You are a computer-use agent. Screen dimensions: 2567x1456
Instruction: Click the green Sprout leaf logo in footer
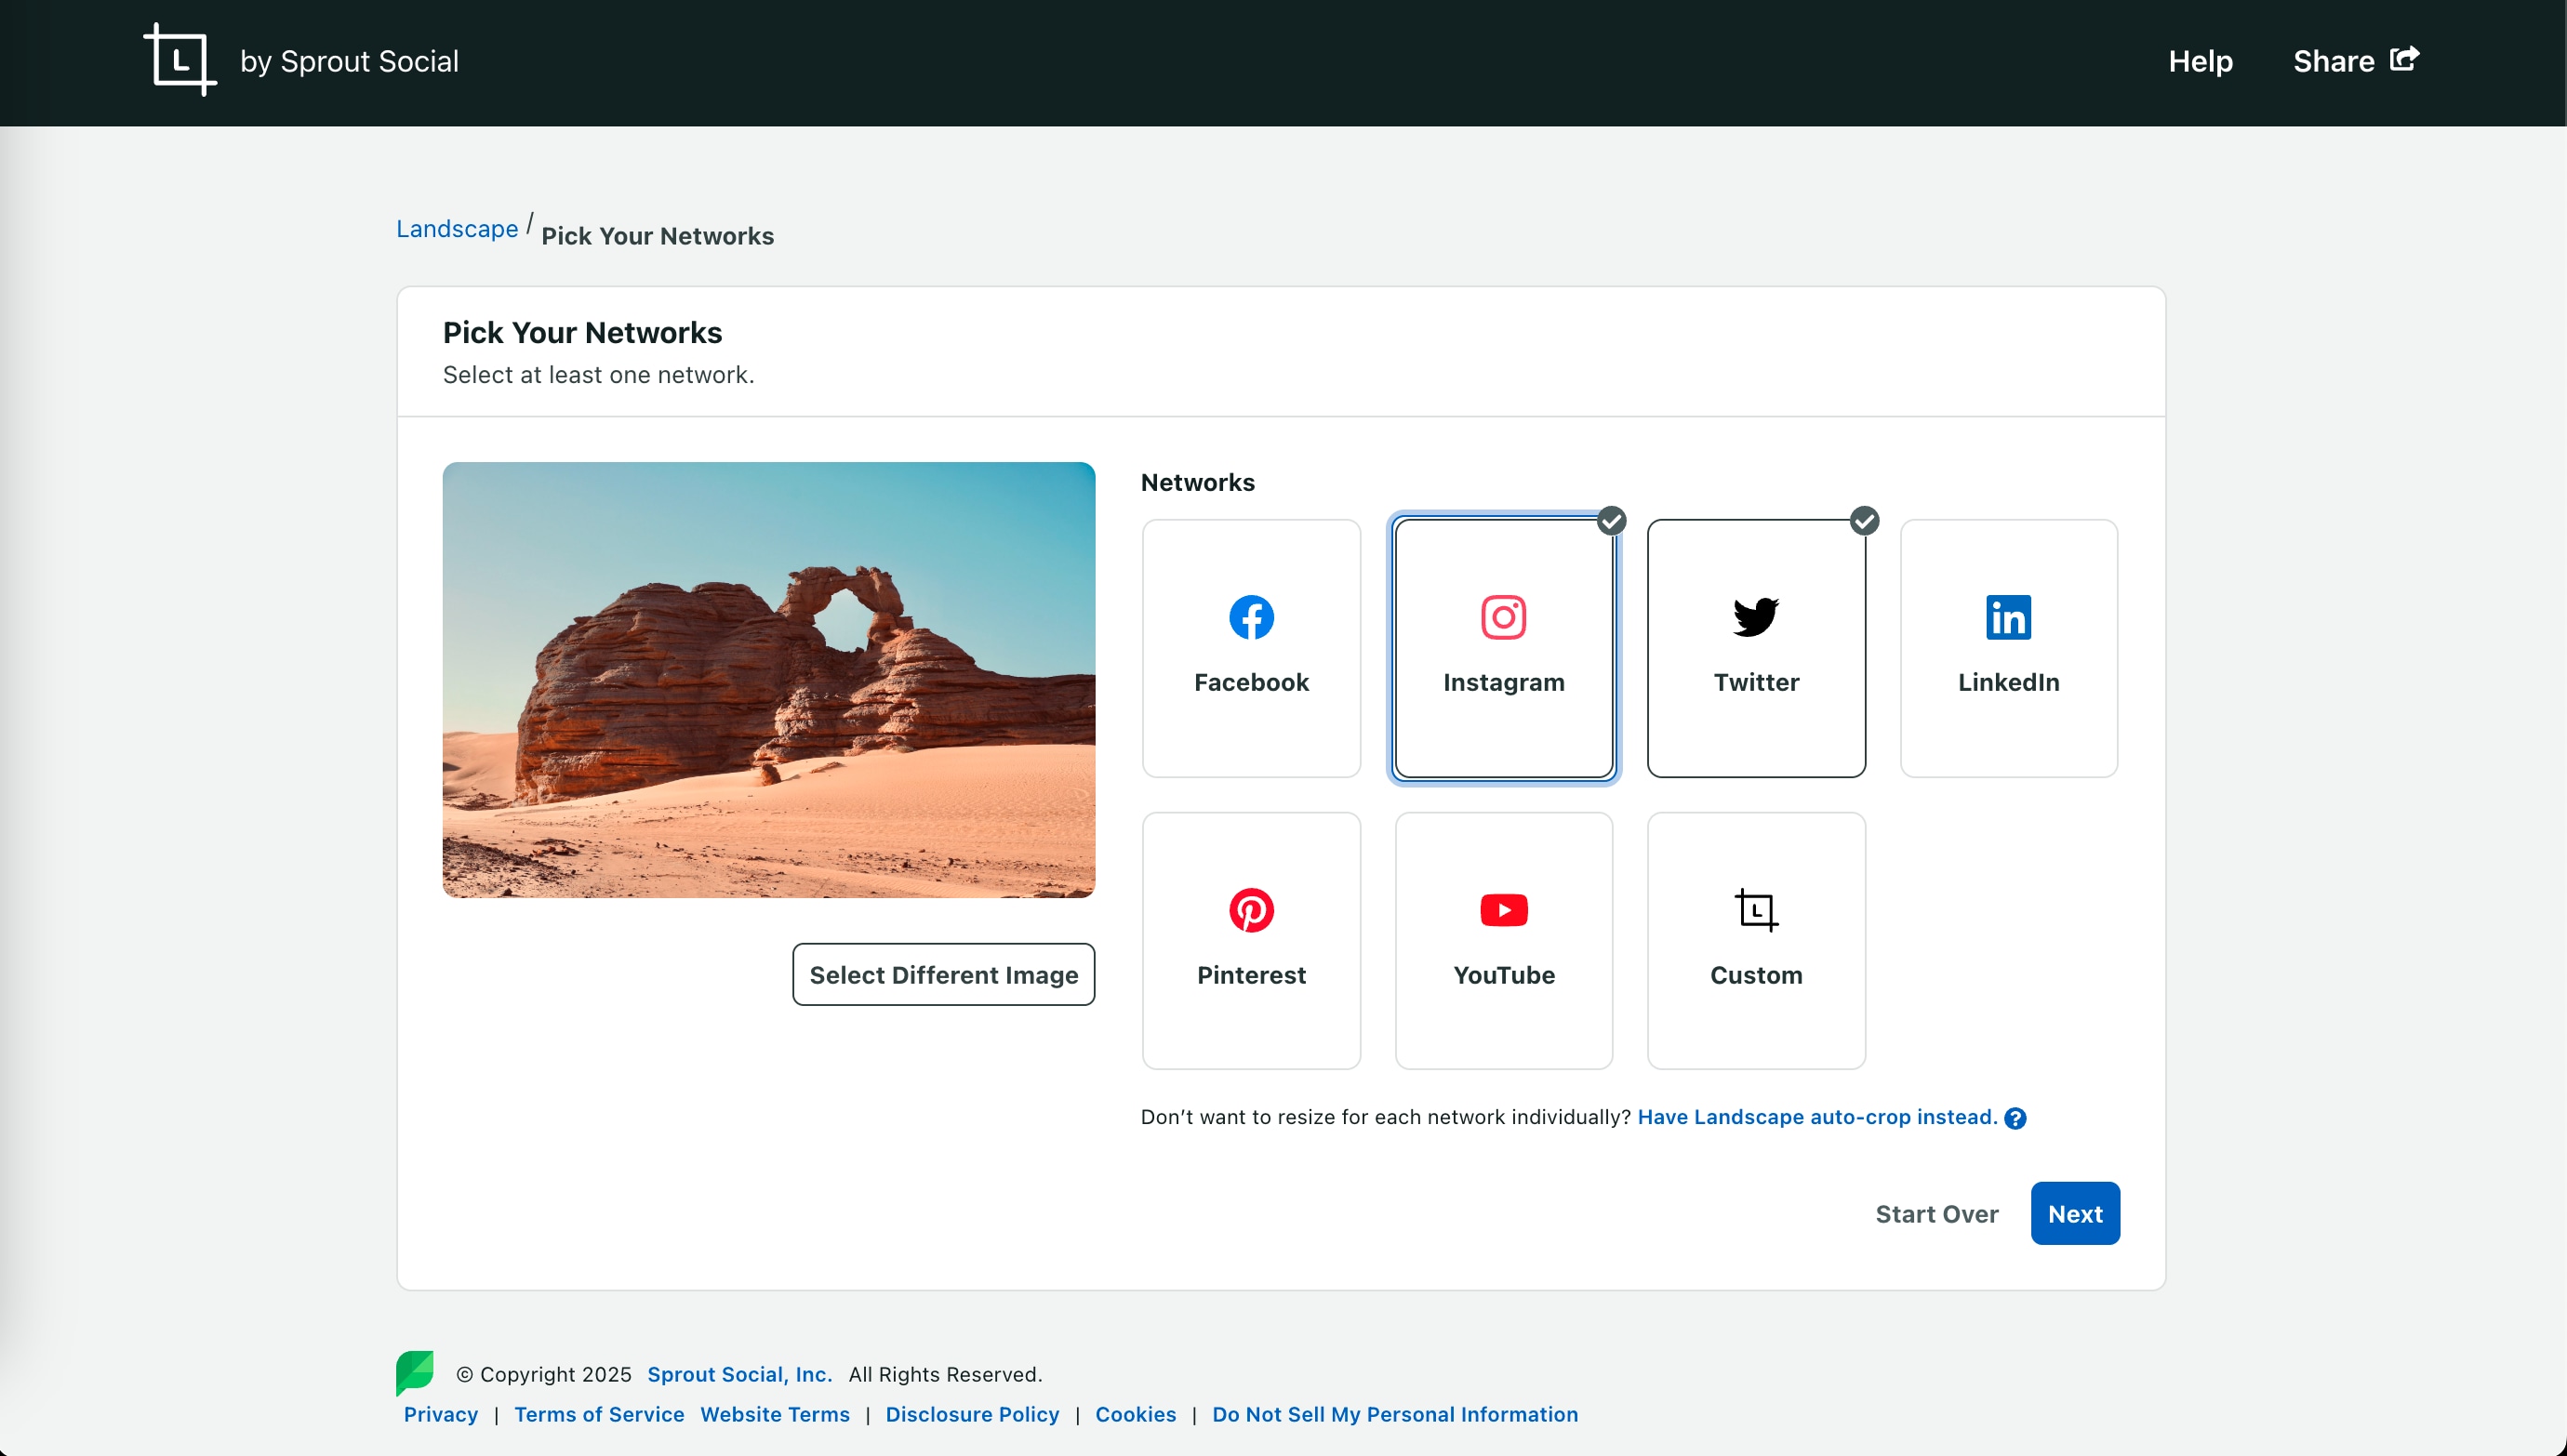tap(414, 1372)
